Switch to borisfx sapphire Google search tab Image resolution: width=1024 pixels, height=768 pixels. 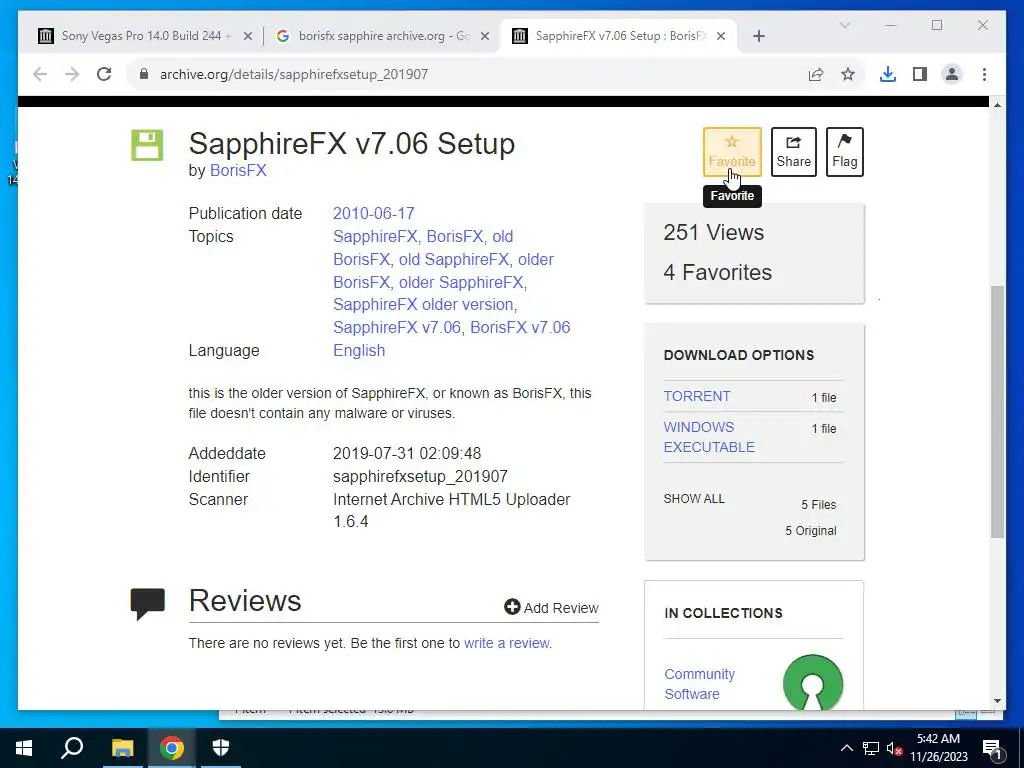tap(383, 36)
